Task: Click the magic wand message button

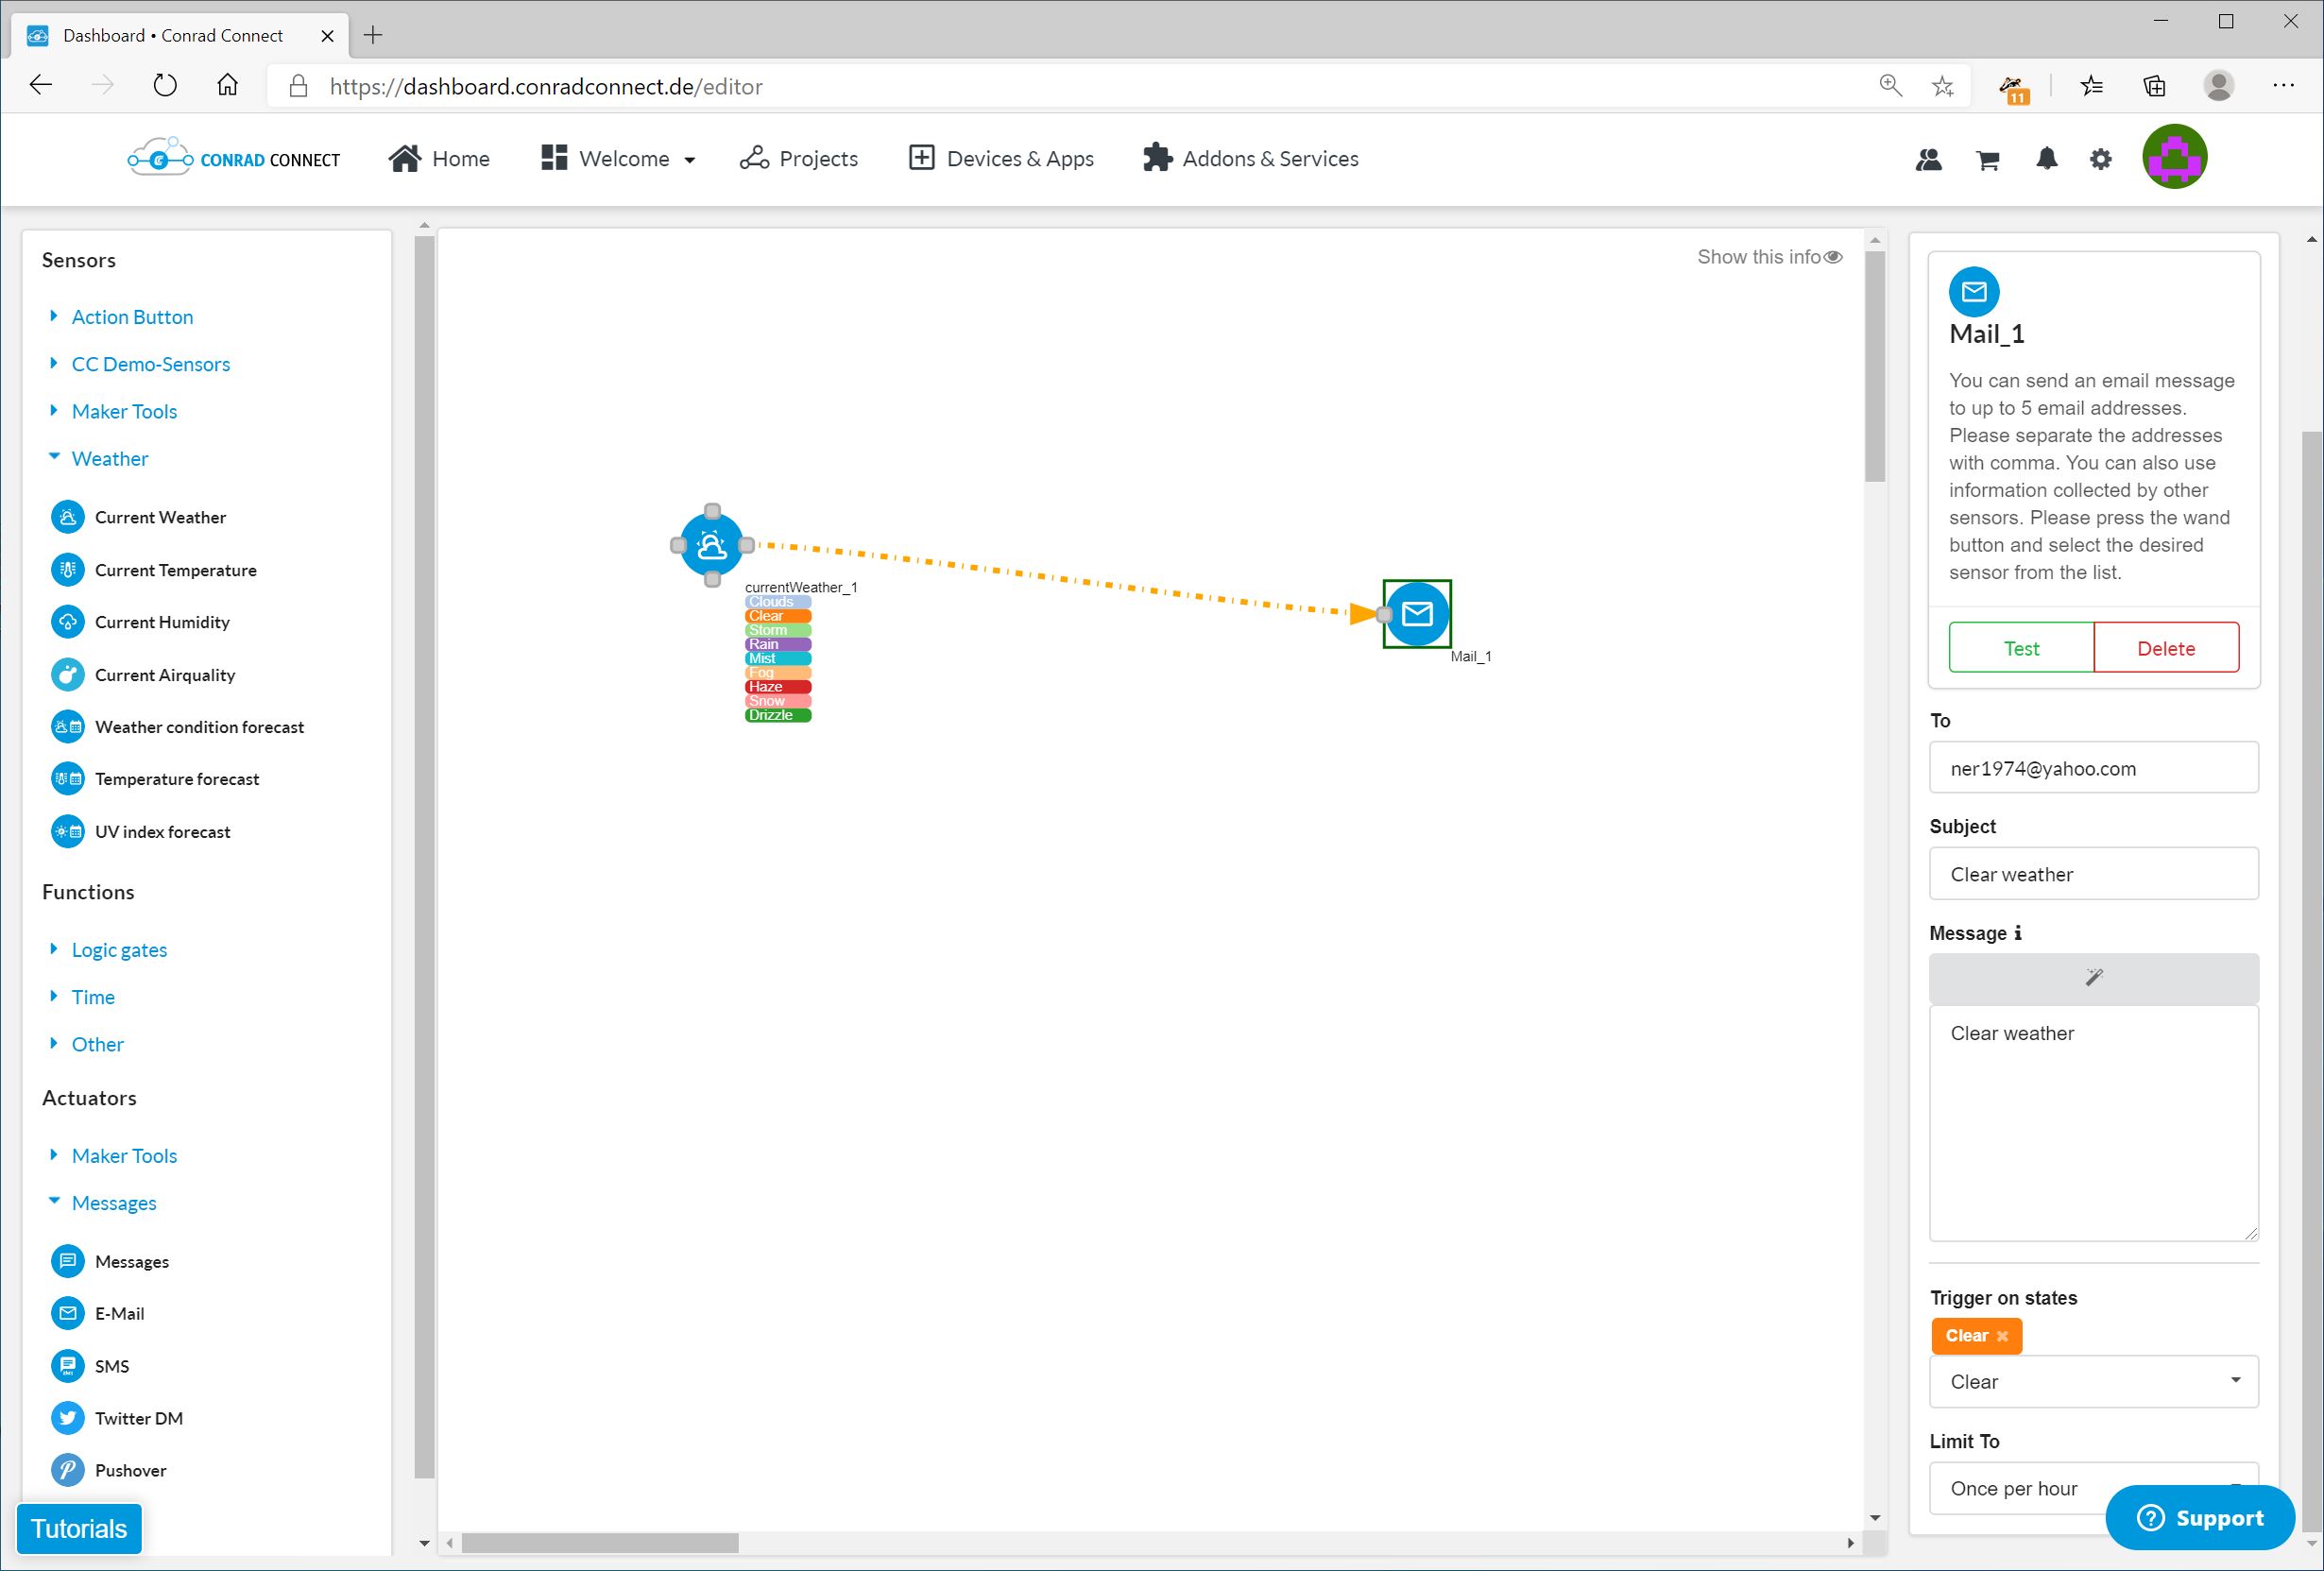Action: click(2093, 978)
